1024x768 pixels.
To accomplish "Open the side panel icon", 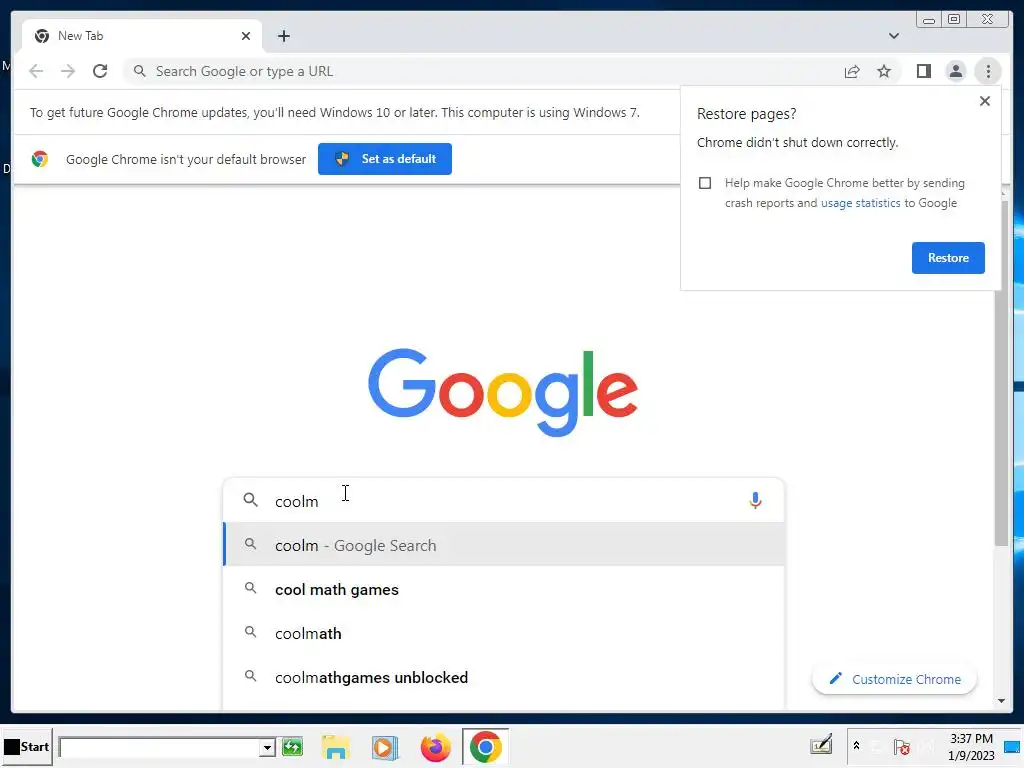I will [923, 71].
